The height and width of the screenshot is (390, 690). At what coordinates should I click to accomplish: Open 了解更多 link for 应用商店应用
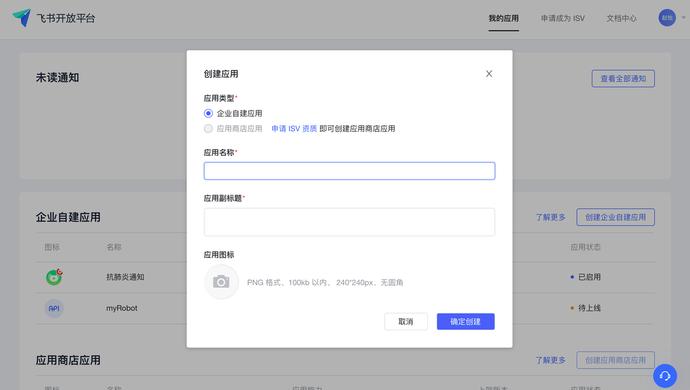click(551, 360)
